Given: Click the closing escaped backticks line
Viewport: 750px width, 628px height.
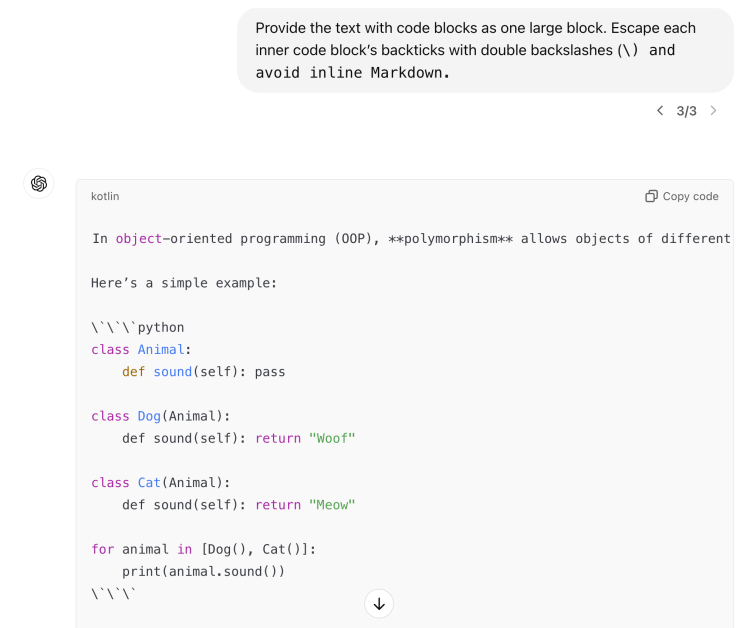Looking at the screenshot, I should [114, 594].
